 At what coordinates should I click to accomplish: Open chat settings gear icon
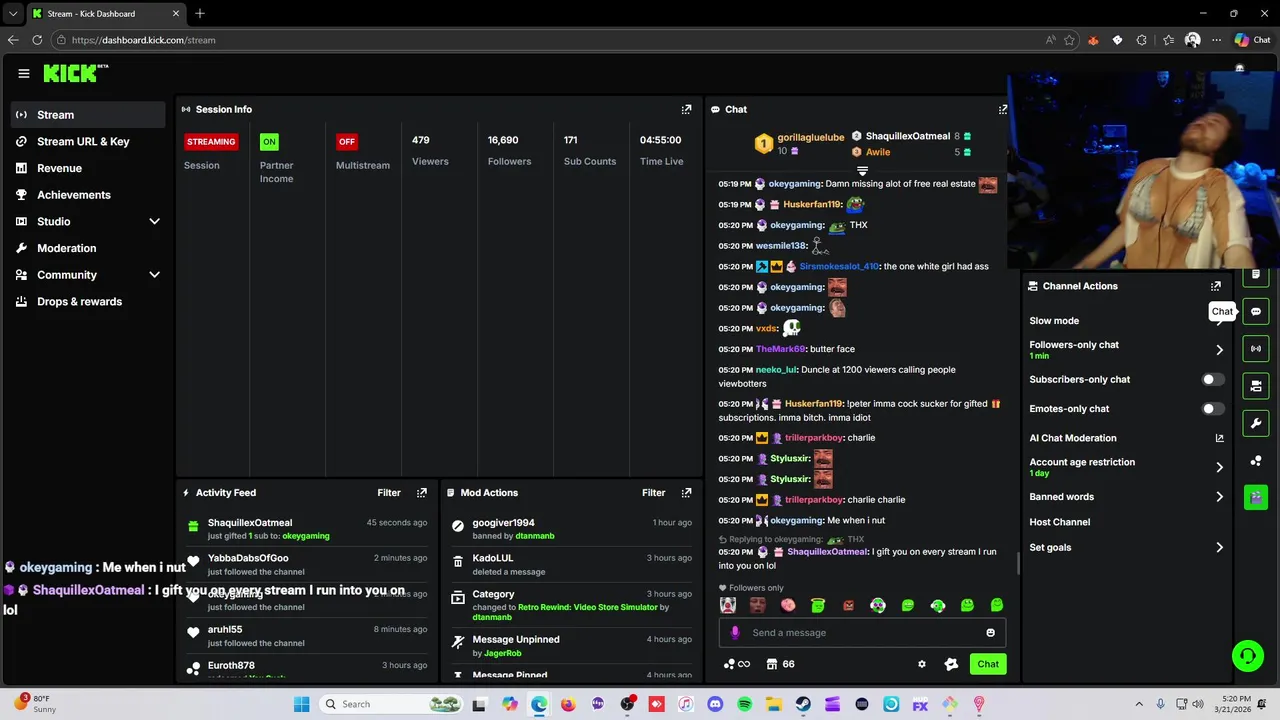(x=922, y=664)
